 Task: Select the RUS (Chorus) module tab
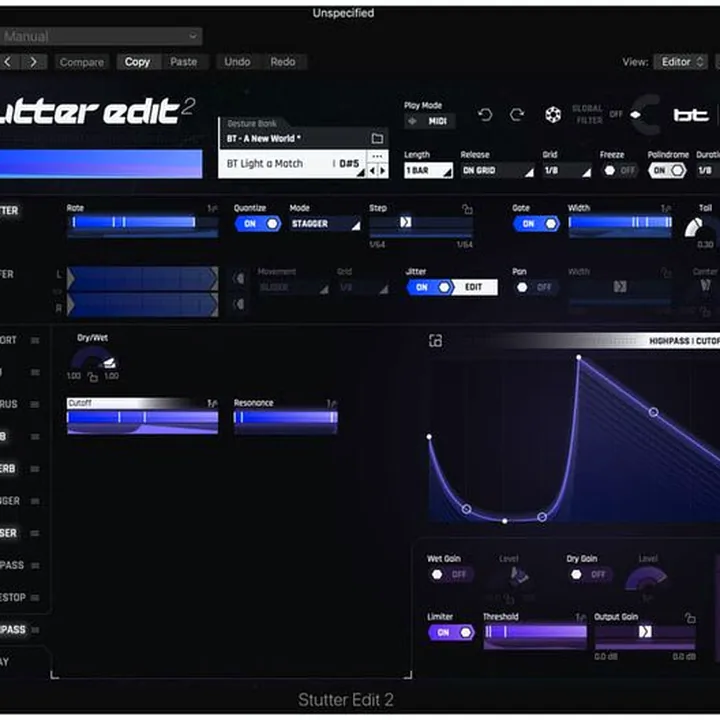click(9, 405)
